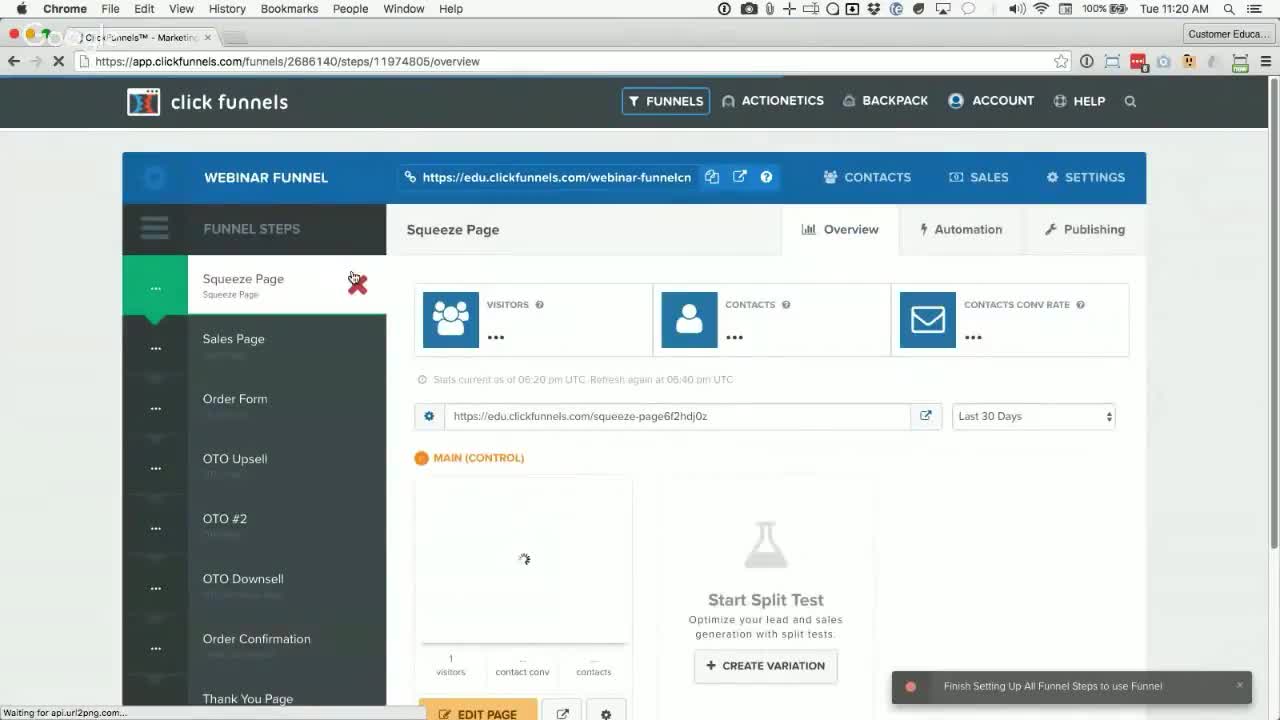The height and width of the screenshot is (720, 1280).
Task: Go back with Chrome back arrow
Action: [14, 61]
